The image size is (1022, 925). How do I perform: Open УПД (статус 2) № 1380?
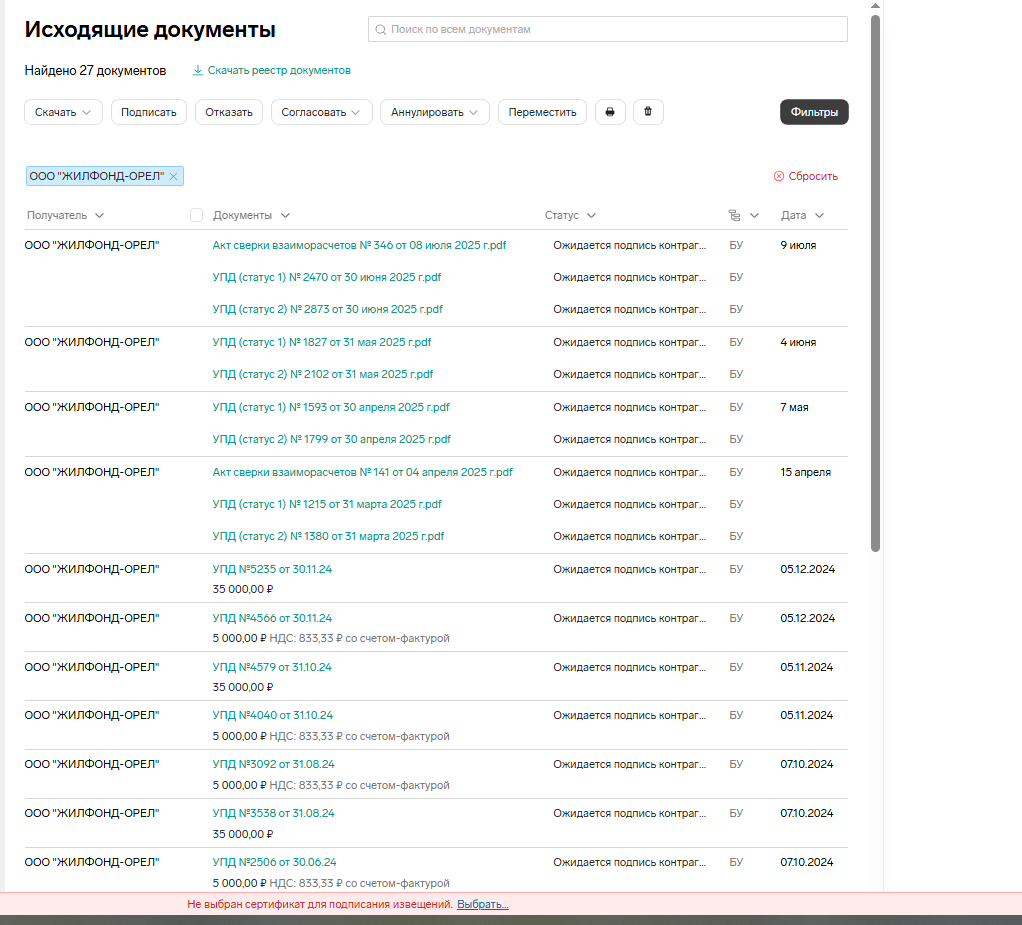[328, 536]
